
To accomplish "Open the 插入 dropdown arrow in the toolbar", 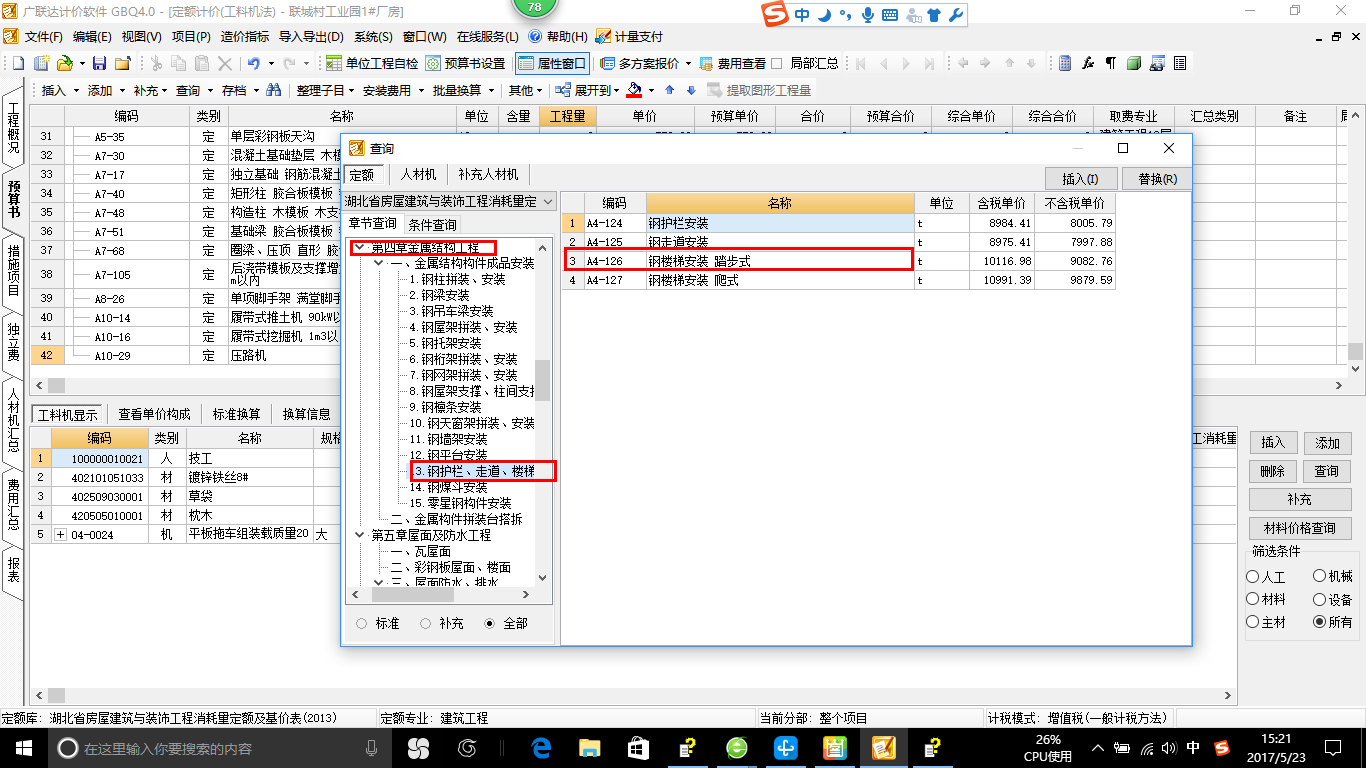I will pos(75,90).
